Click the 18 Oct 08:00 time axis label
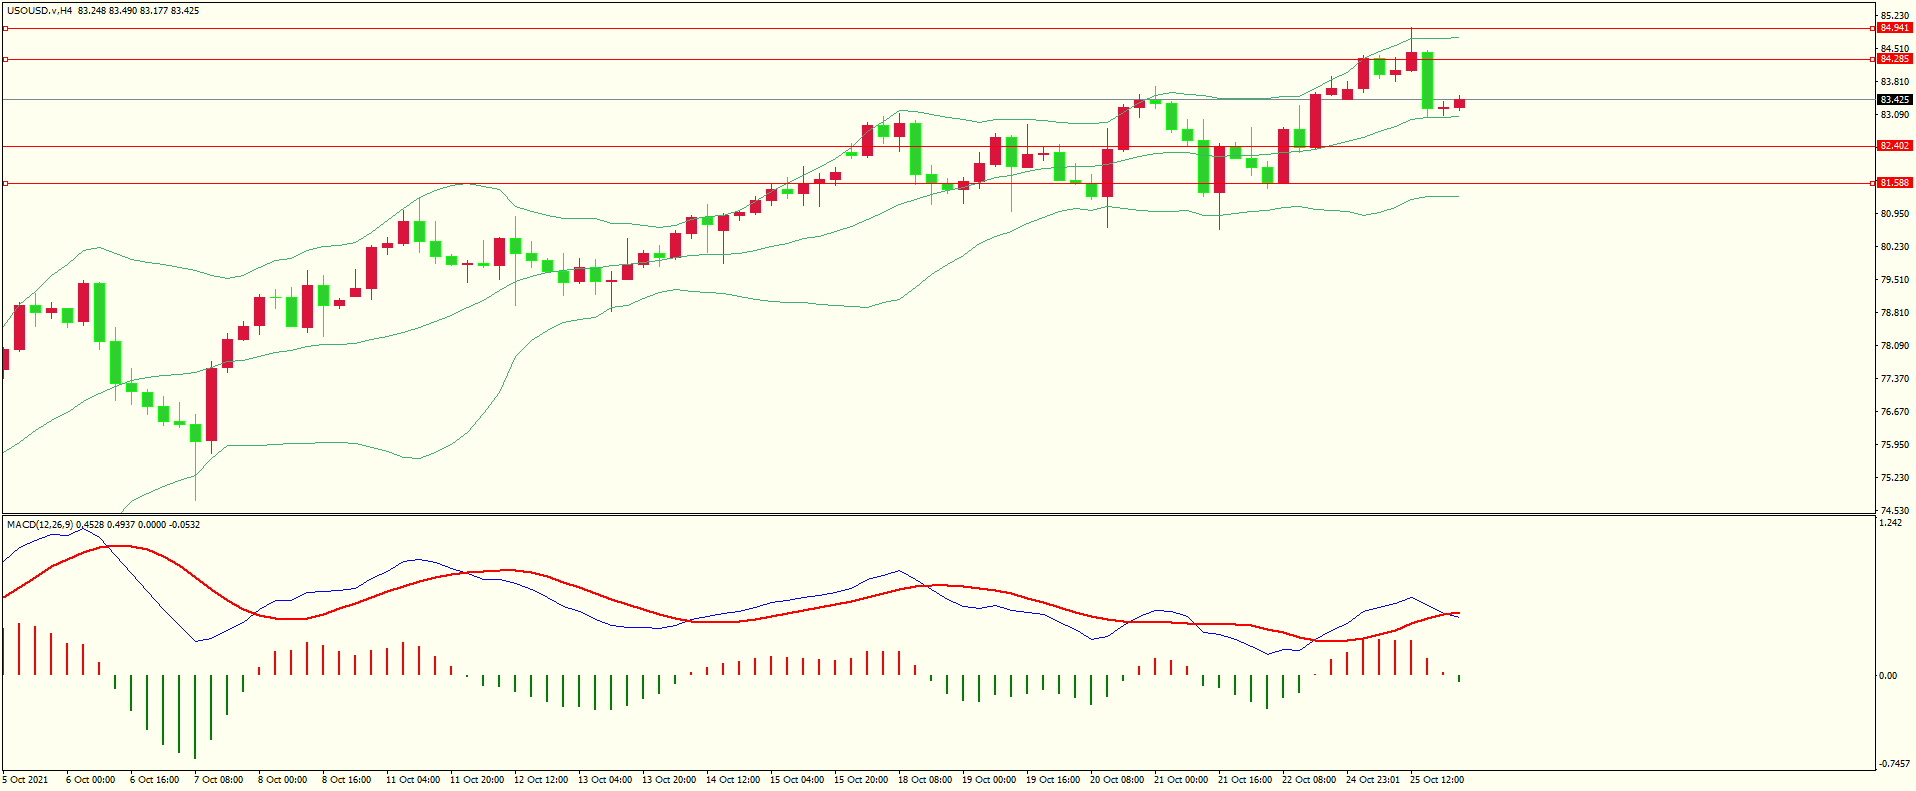 [x=925, y=779]
